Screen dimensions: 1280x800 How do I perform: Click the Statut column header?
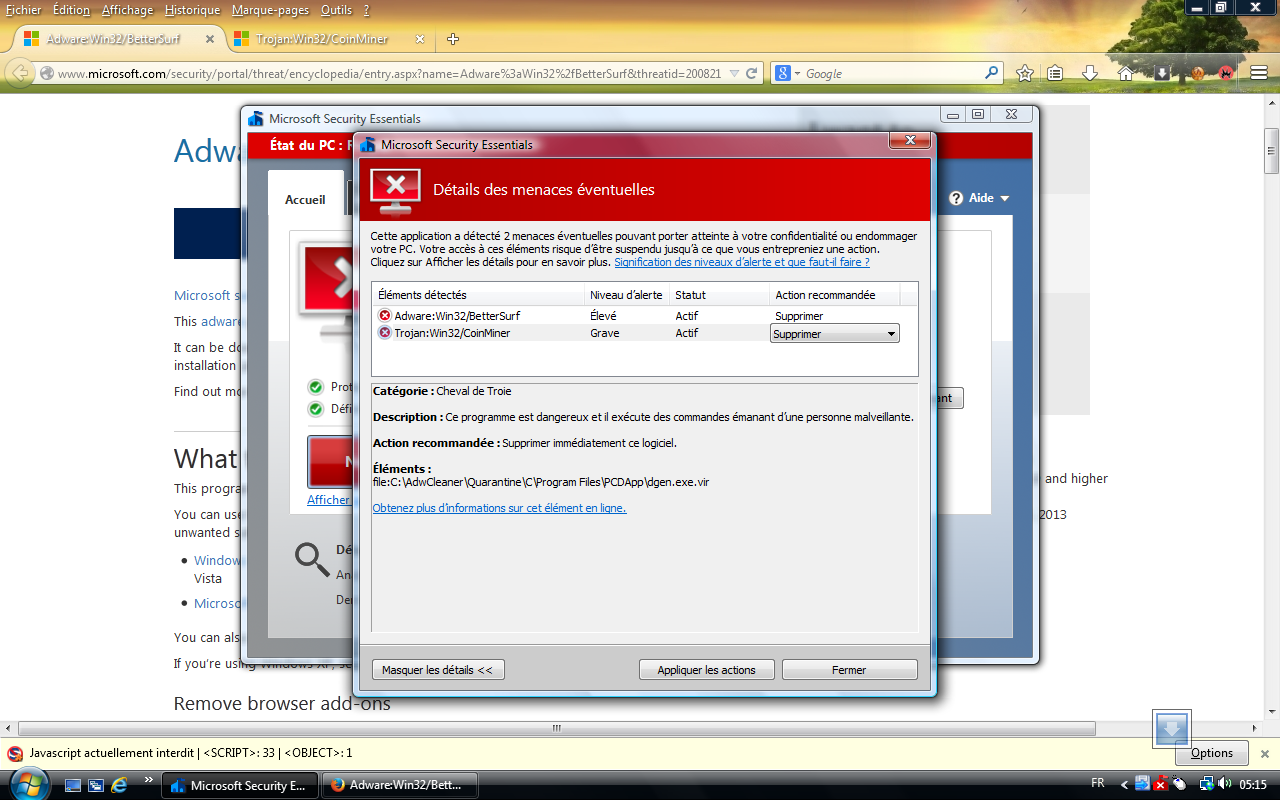click(x=719, y=295)
